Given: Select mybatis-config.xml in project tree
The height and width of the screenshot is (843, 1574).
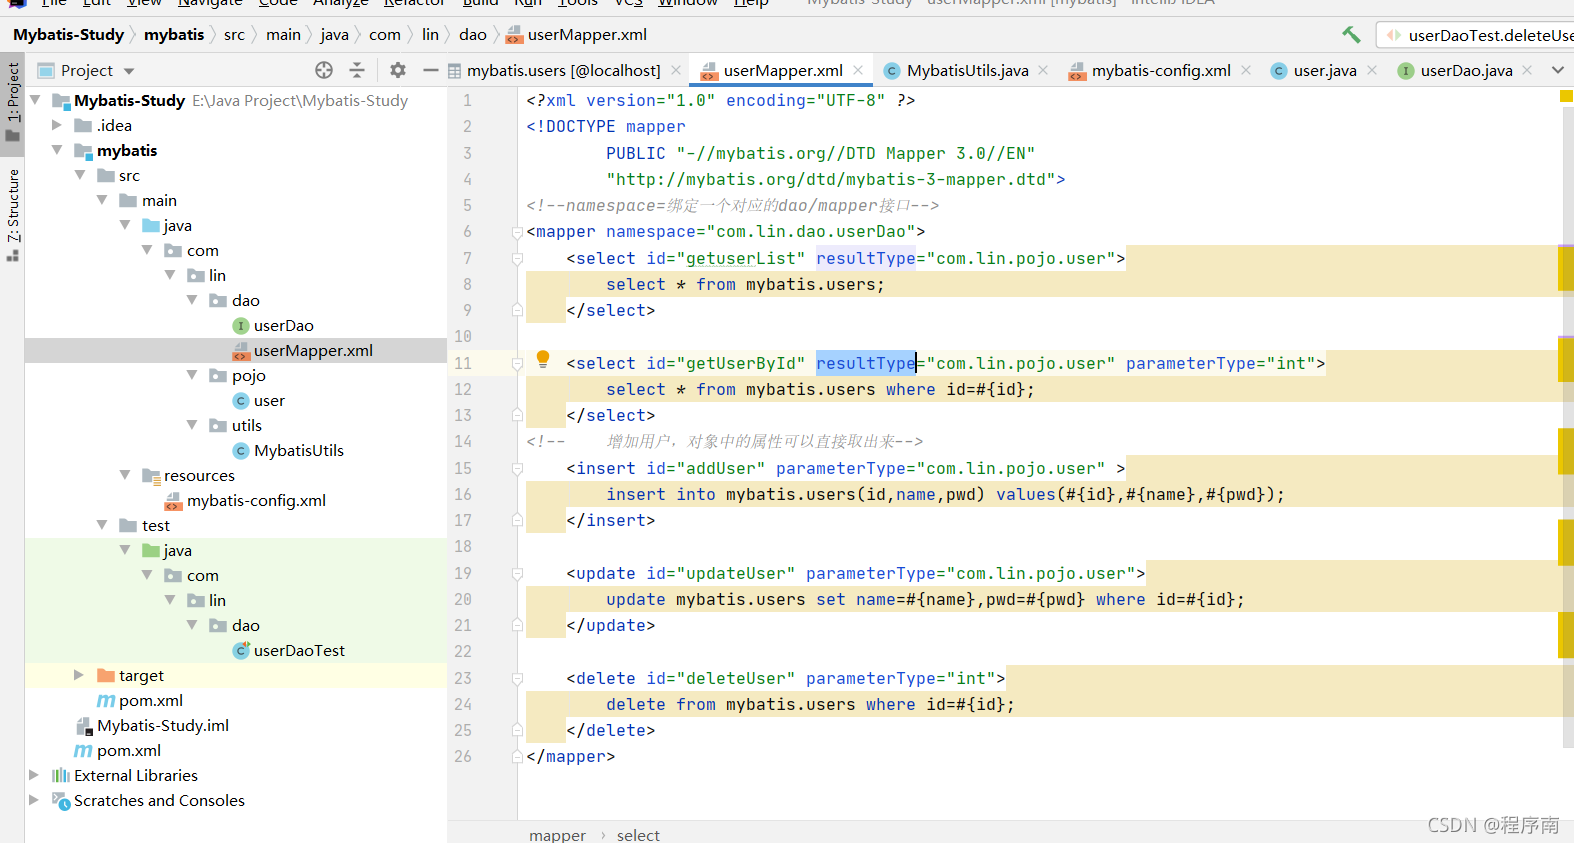Looking at the screenshot, I should click(x=256, y=500).
